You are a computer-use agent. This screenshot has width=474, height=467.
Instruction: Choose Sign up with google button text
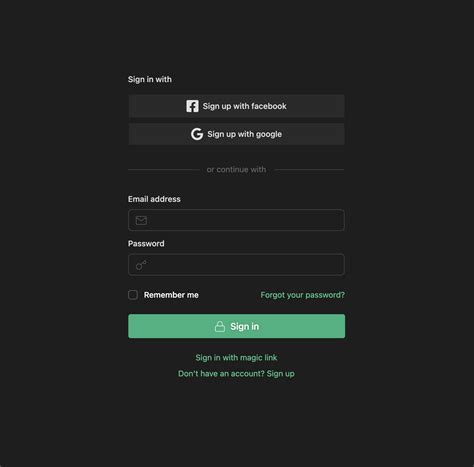[x=245, y=134]
